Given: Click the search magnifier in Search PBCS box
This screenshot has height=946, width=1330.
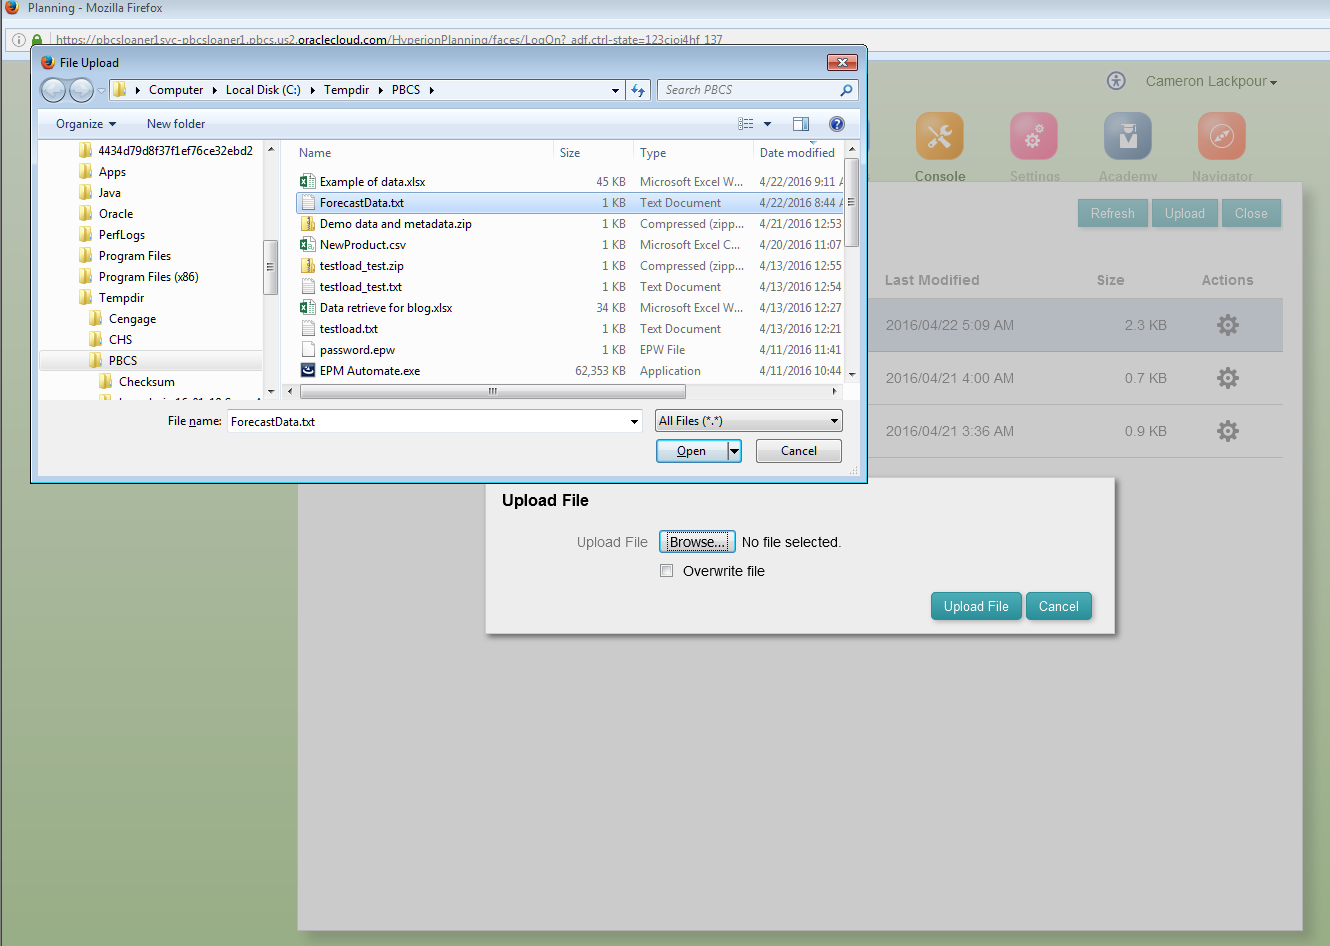Looking at the screenshot, I should tap(847, 90).
